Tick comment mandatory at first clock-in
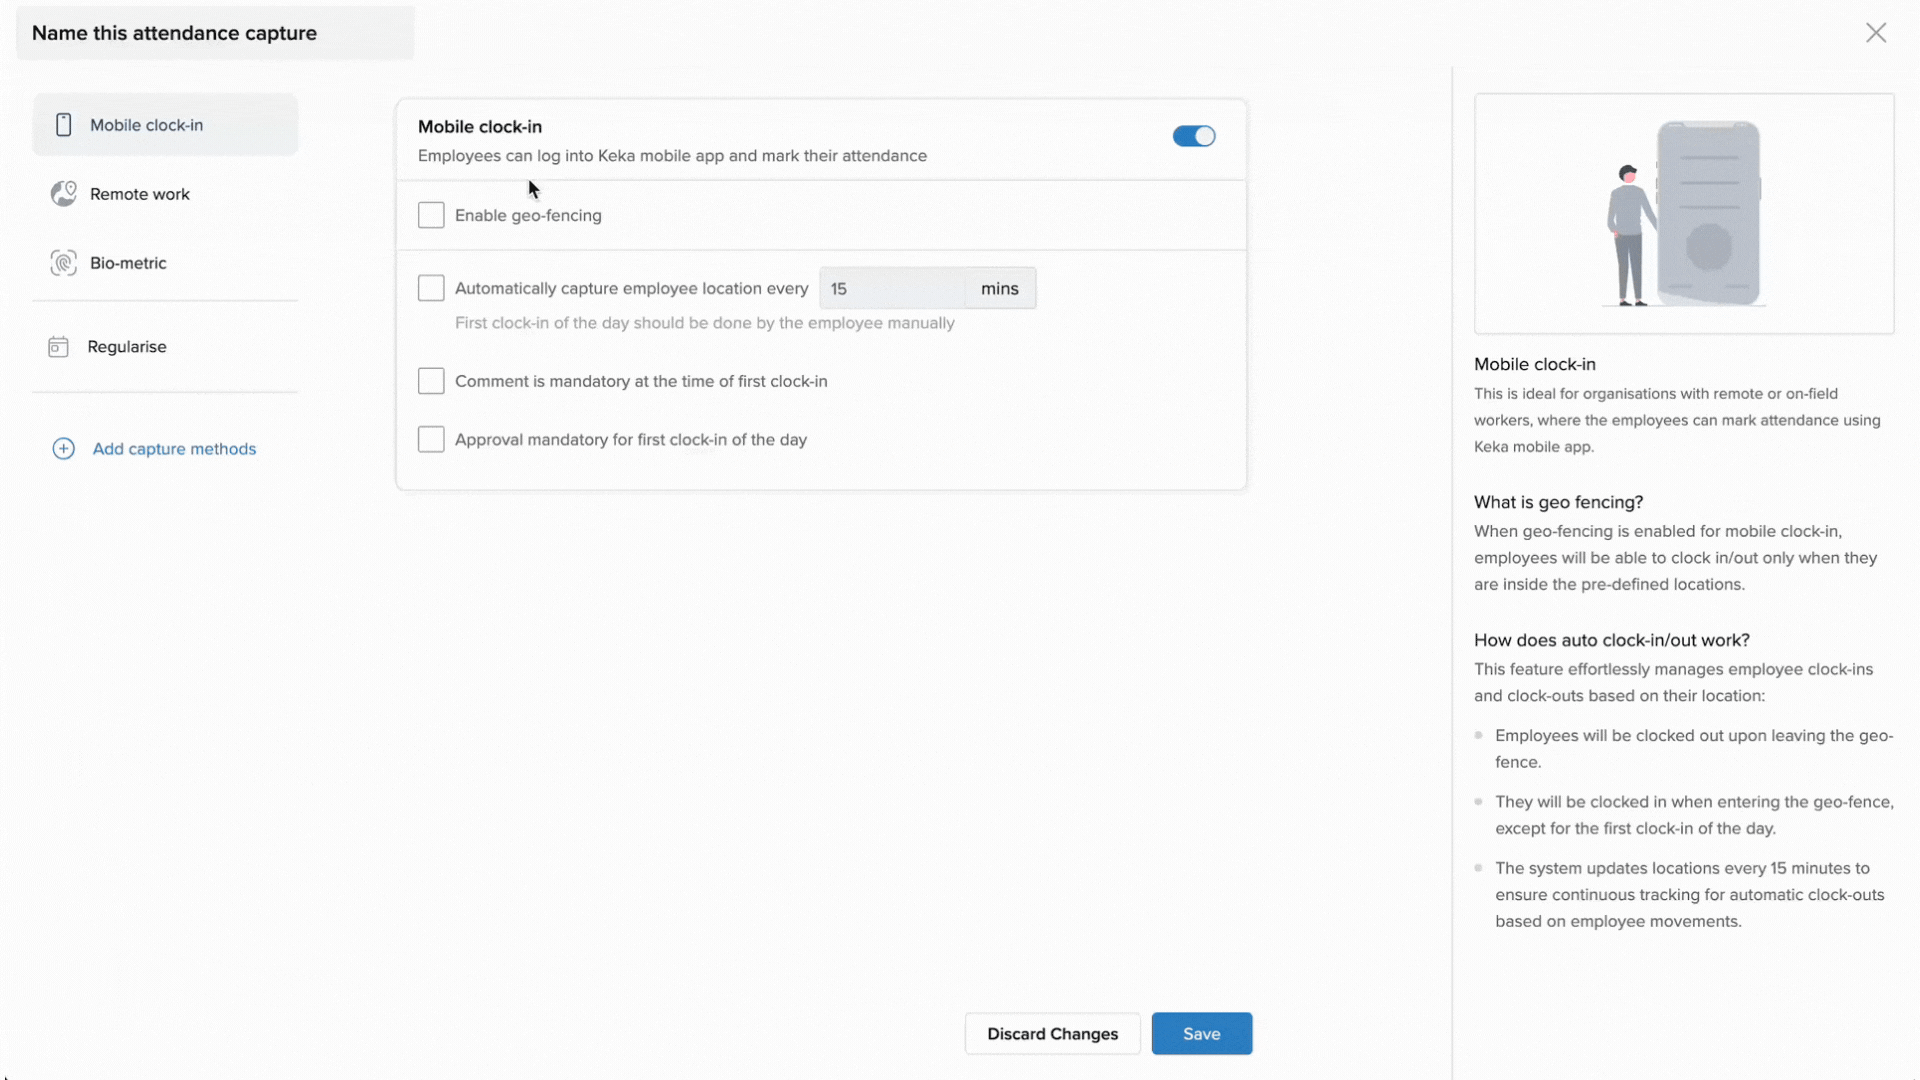 [431, 381]
